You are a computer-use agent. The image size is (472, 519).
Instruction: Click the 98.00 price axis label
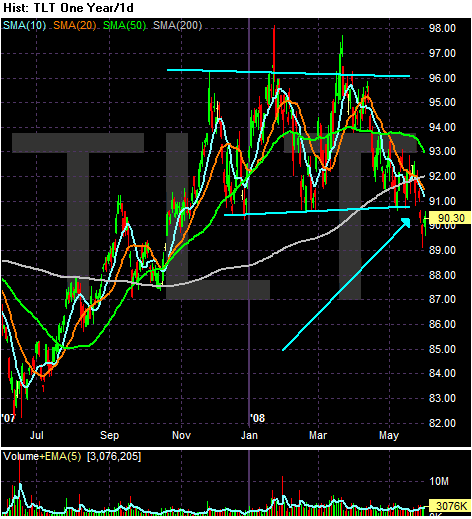(442, 28)
